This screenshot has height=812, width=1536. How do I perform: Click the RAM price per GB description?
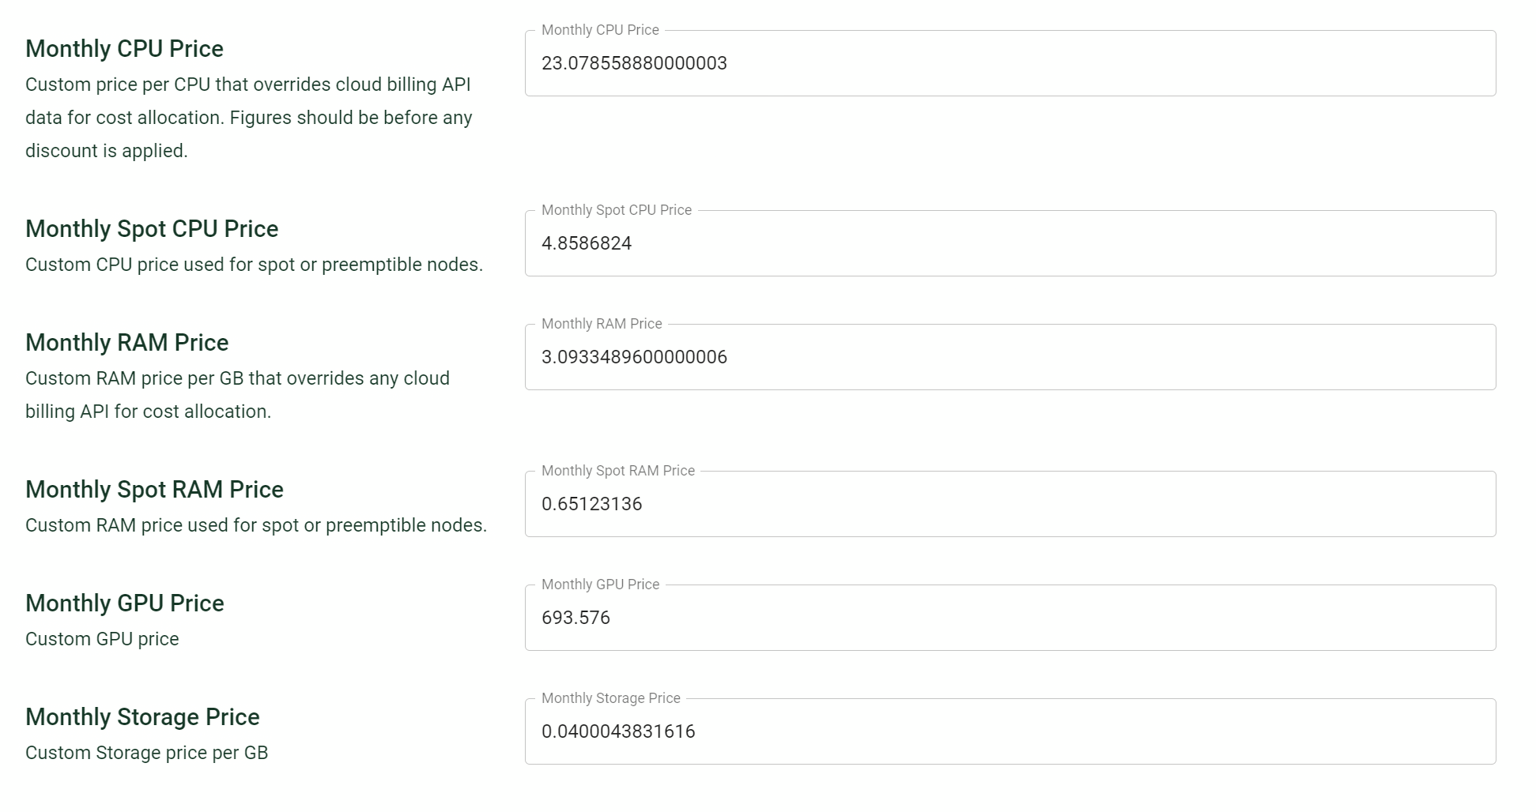click(237, 395)
